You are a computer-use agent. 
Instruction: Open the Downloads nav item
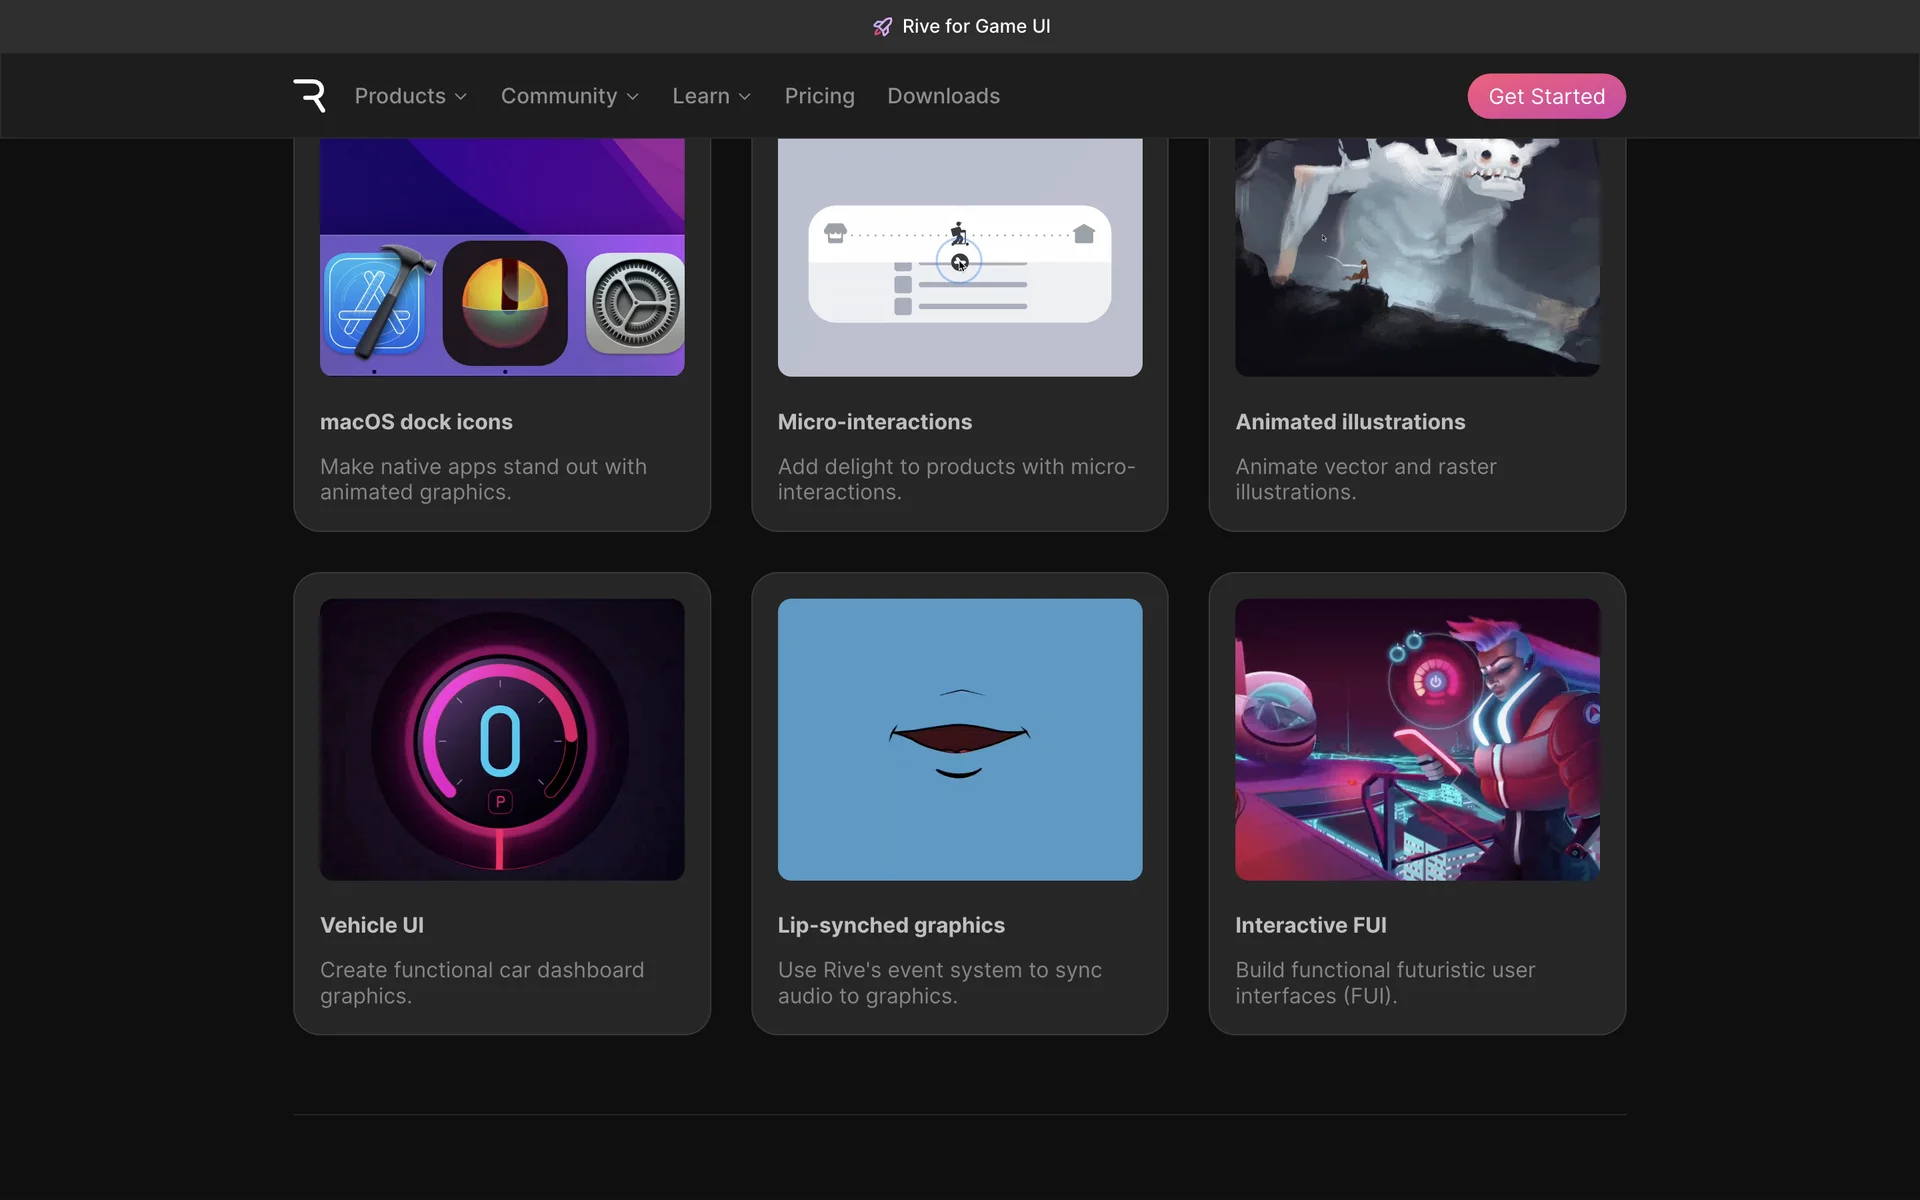[x=943, y=96]
